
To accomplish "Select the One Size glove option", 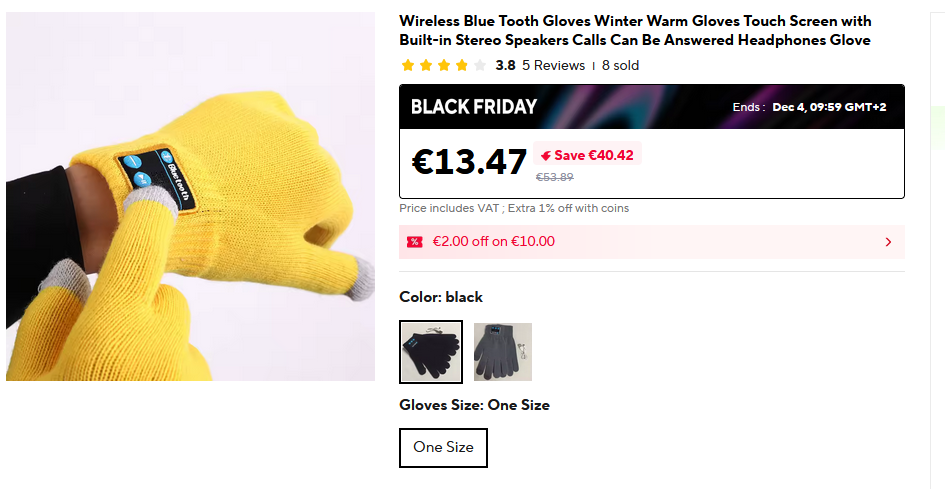I will pos(443,447).
